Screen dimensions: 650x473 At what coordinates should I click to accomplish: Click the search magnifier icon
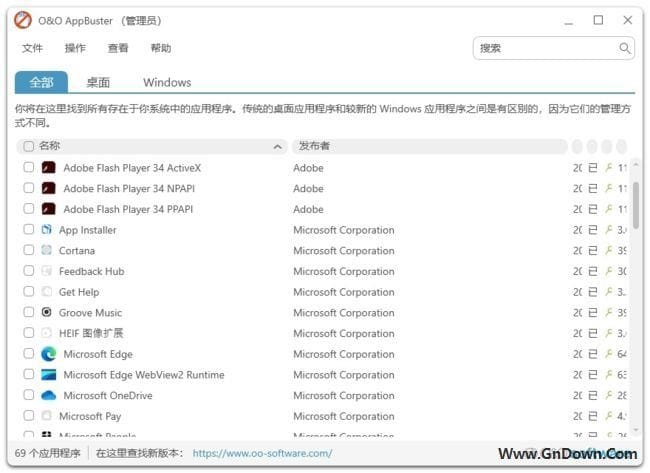(x=624, y=48)
